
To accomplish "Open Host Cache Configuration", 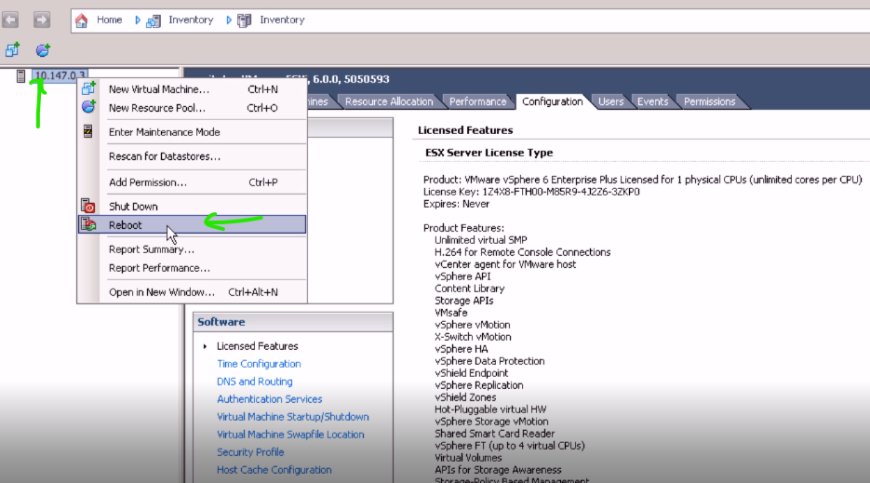I will 274,470.
